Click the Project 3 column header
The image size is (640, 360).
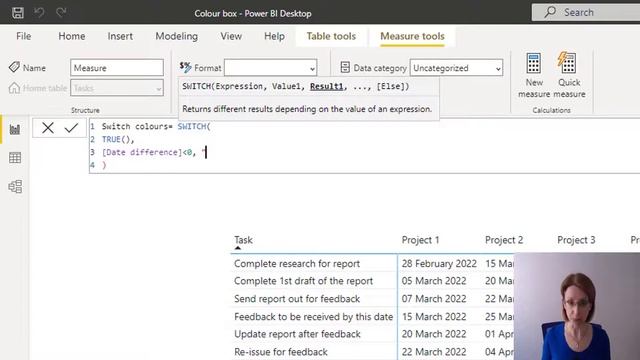coord(576,240)
